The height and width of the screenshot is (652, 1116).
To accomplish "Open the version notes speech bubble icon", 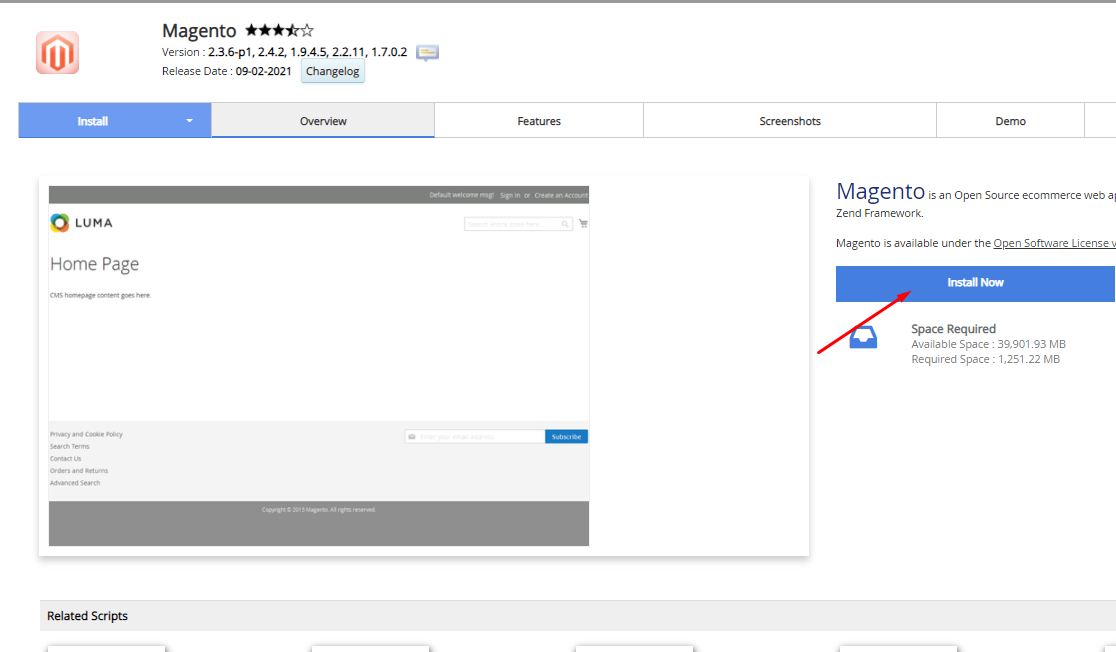I will [427, 53].
